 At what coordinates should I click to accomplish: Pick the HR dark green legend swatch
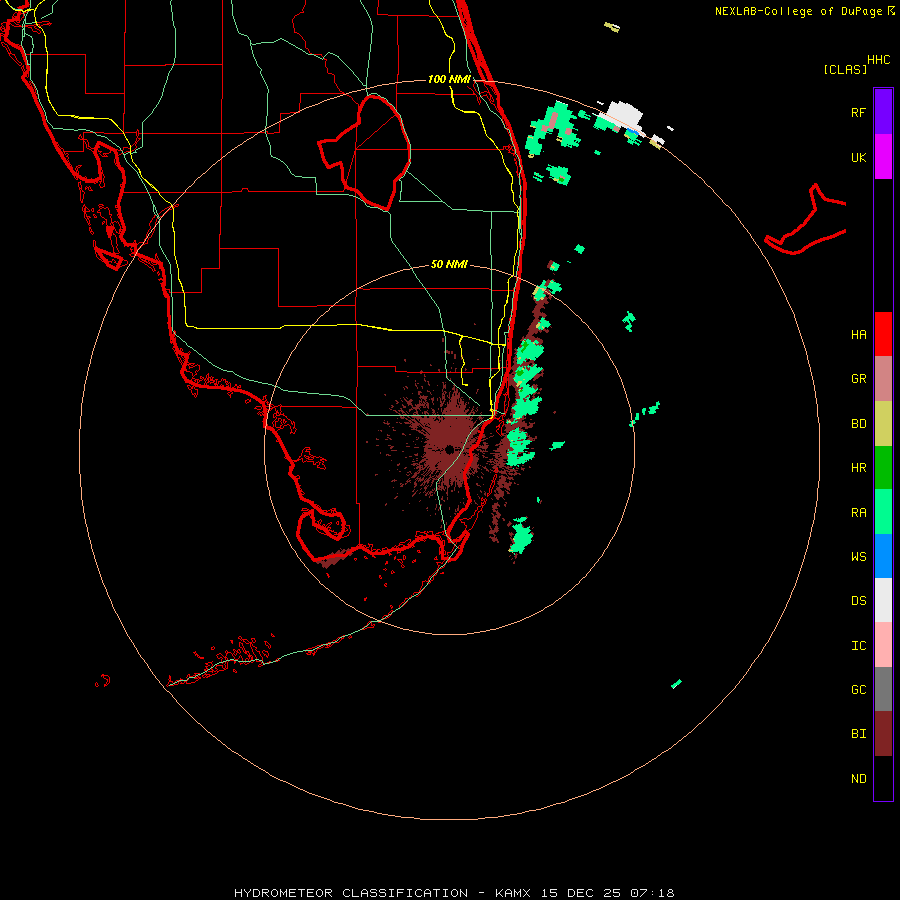pyautogui.click(x=883, y=468)
